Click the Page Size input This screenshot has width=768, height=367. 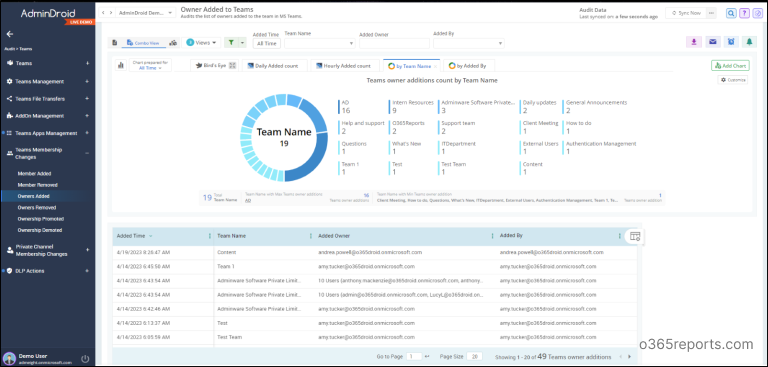(474, 357)
